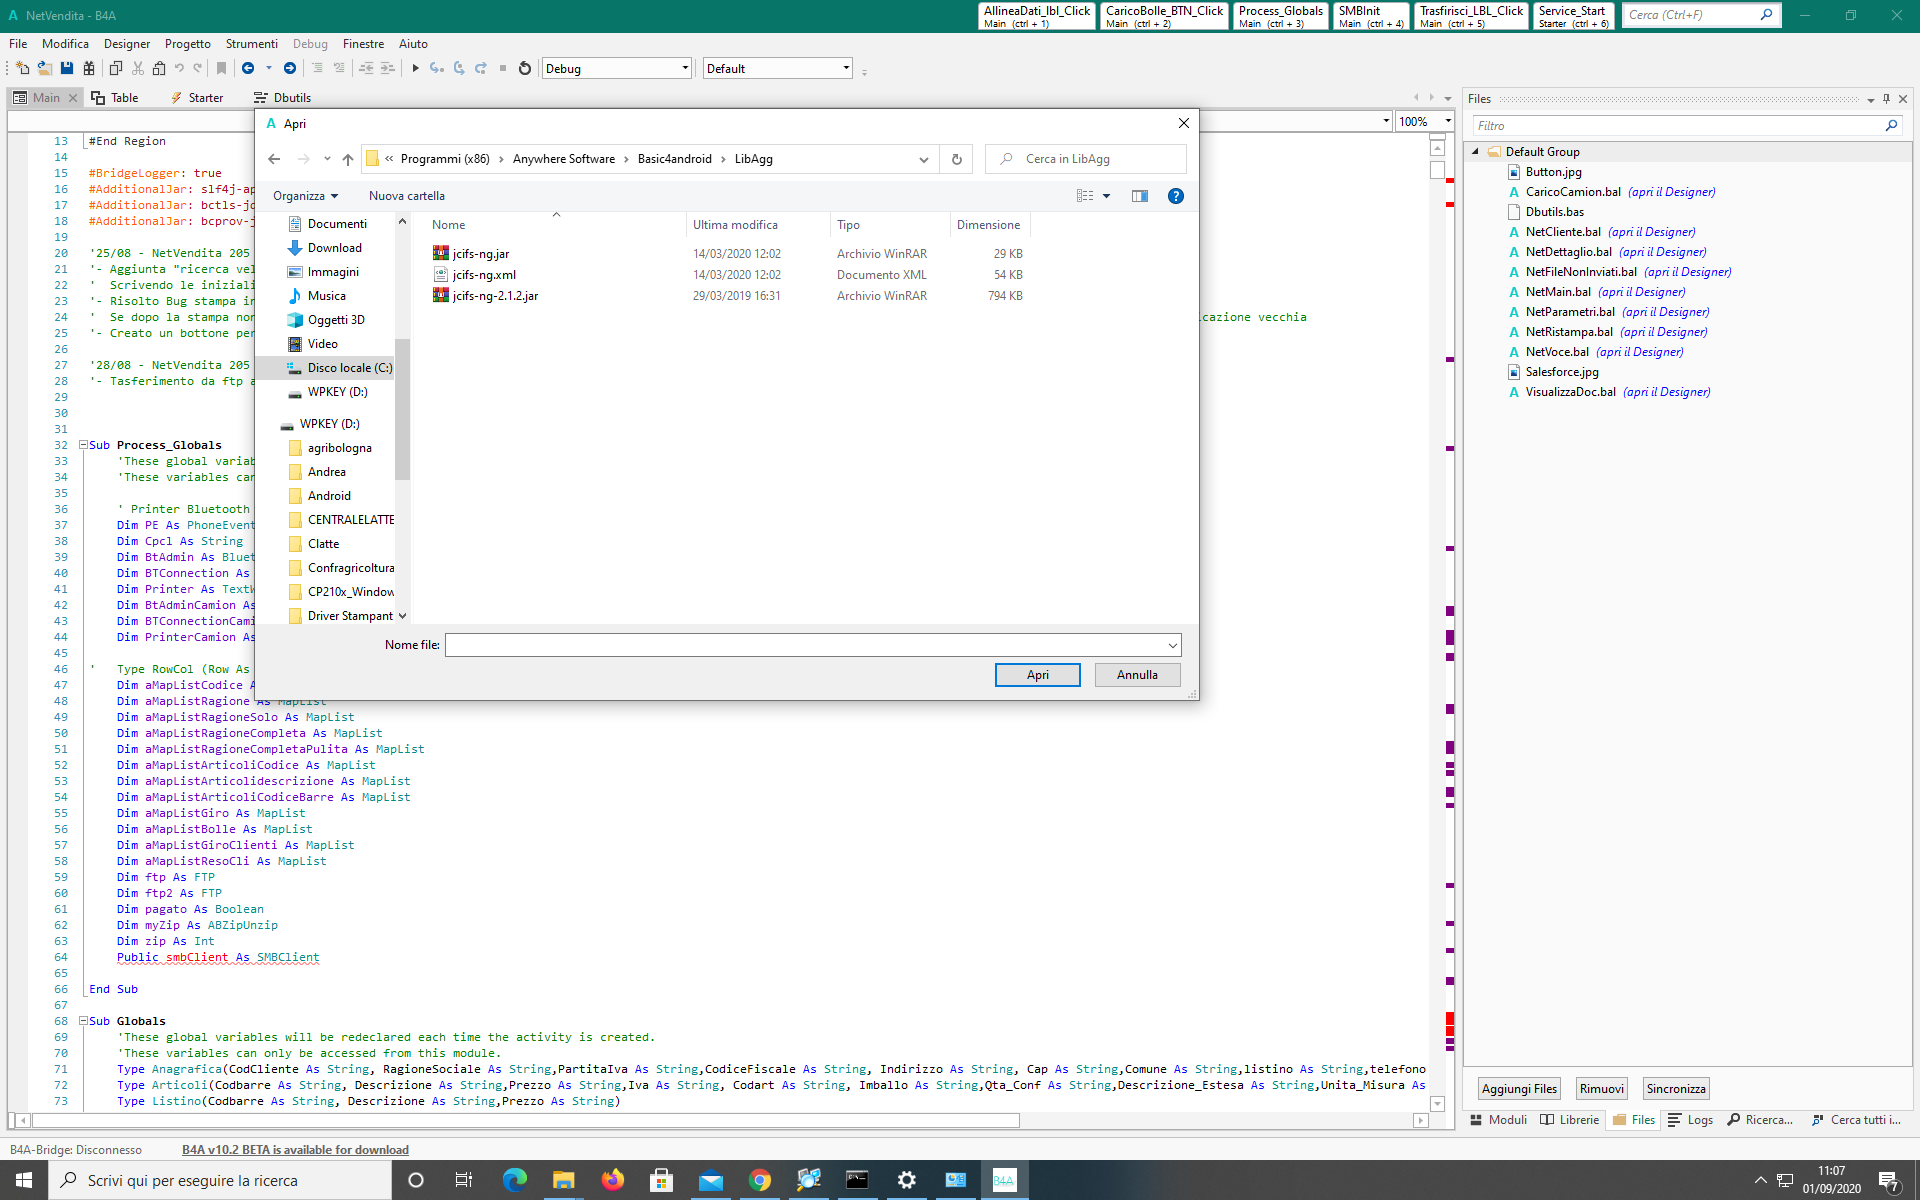
Task: Go back in the Apri dialog
Action: click(275, 159)
